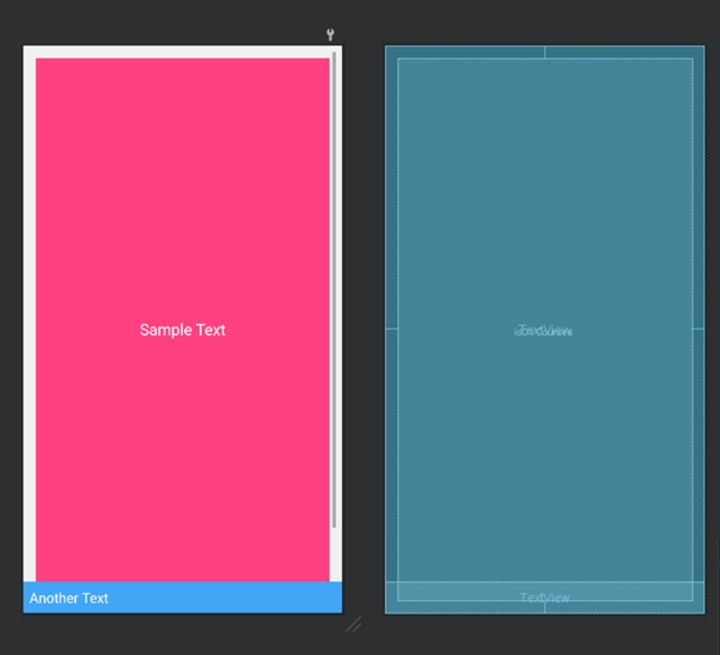Click the left-side constraint connector in blueprint
This screenshot has height=655, width=720.
(x=391, y=329)
